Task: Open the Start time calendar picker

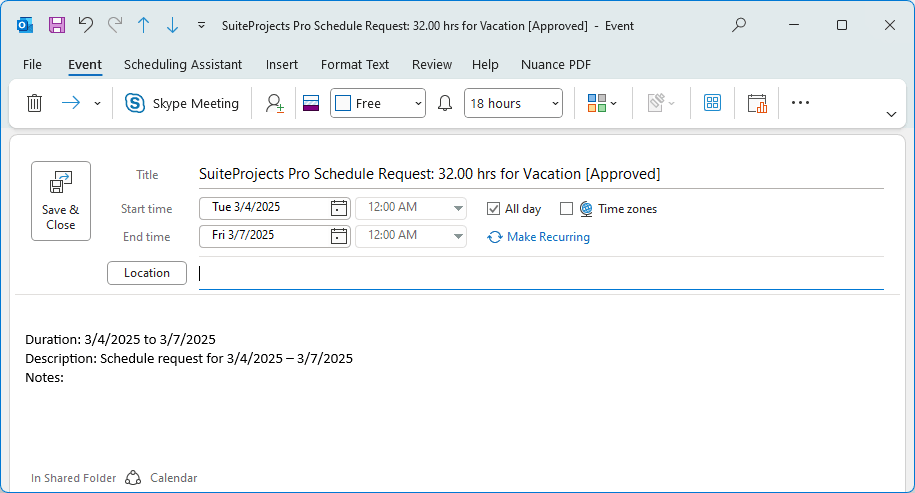Action: [x=338, y=208]
